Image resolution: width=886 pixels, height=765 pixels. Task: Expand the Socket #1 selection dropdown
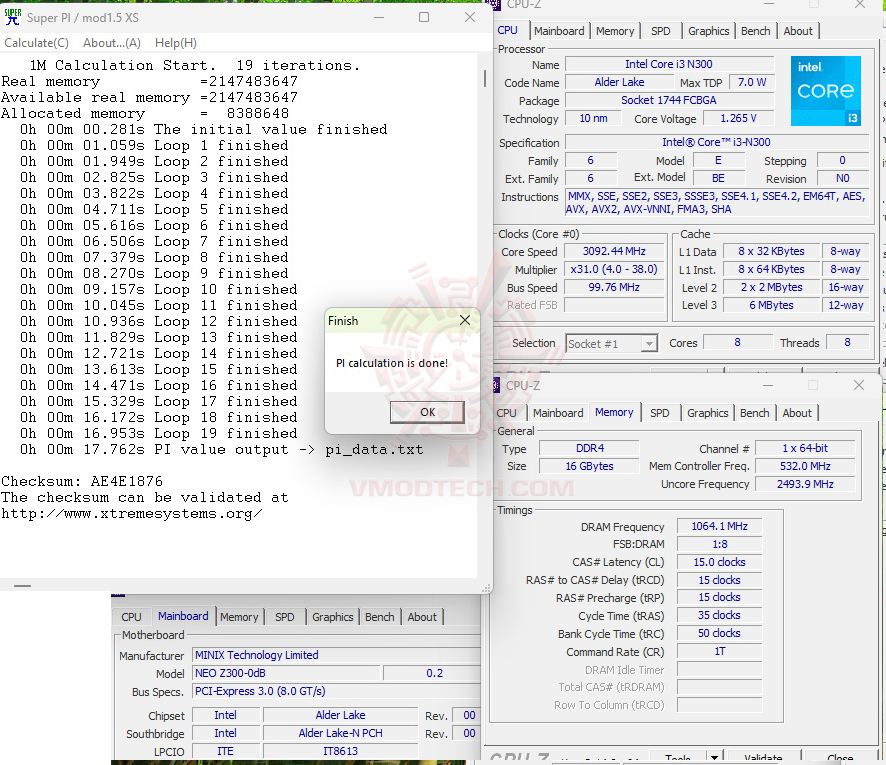(x=649, y=344)
